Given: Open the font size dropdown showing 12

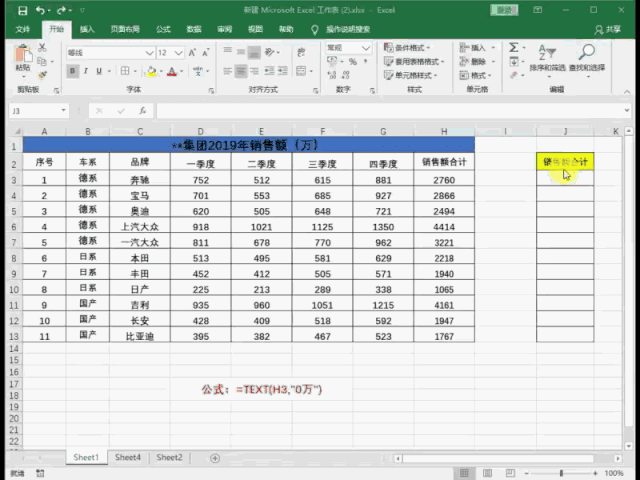Looking at the screenshot, I should click(x=178, y=53).
